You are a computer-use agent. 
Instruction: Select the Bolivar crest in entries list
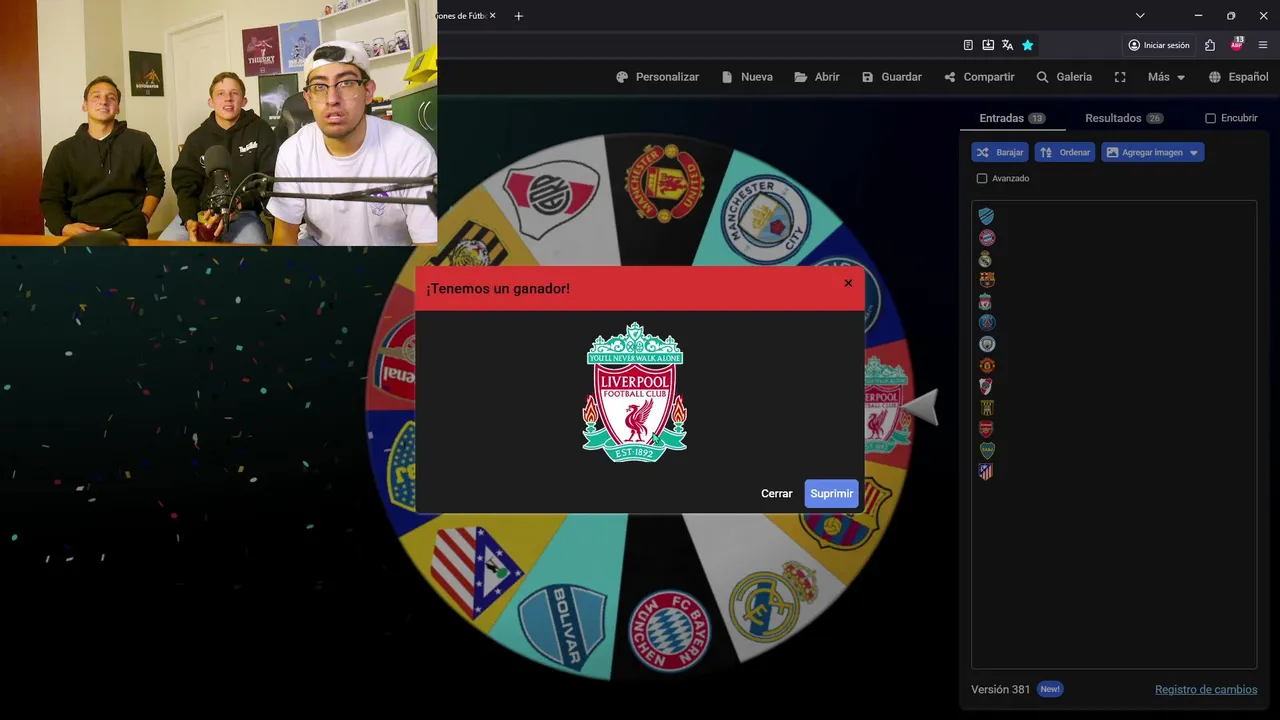coord(986,216)
